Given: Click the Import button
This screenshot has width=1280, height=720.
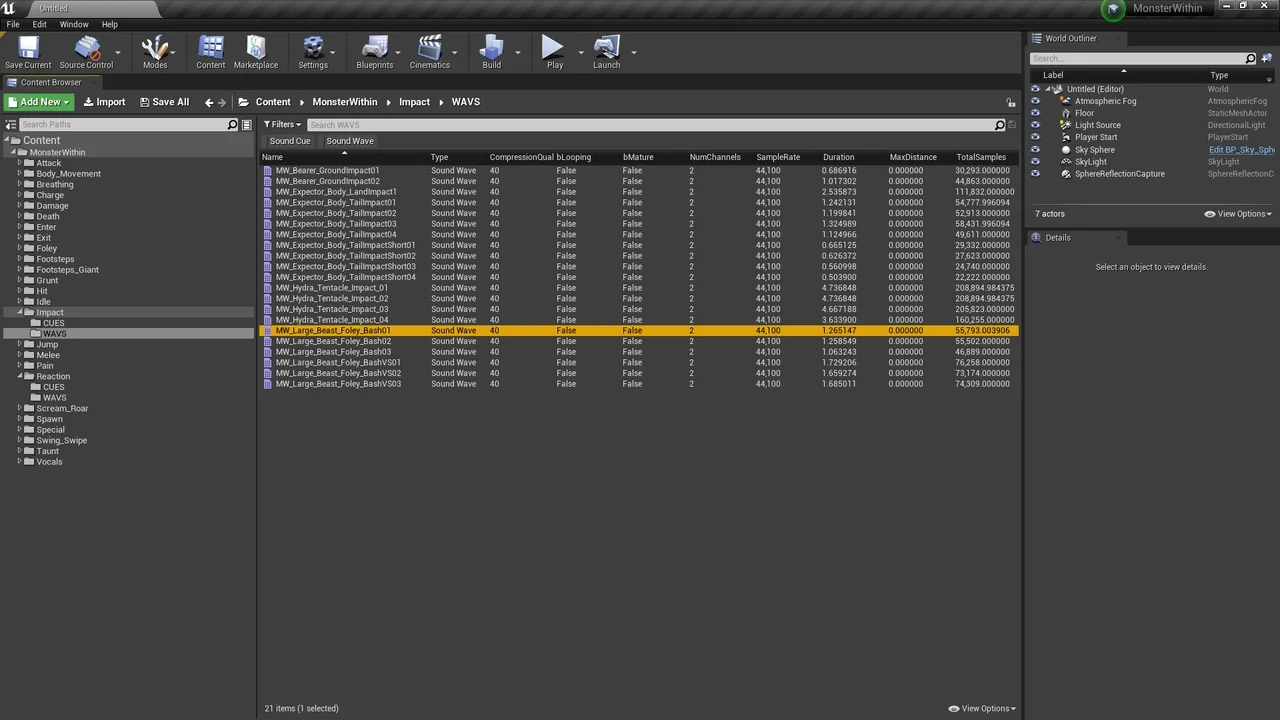Looking at the screenshot, I should click(x=104, y=102).
